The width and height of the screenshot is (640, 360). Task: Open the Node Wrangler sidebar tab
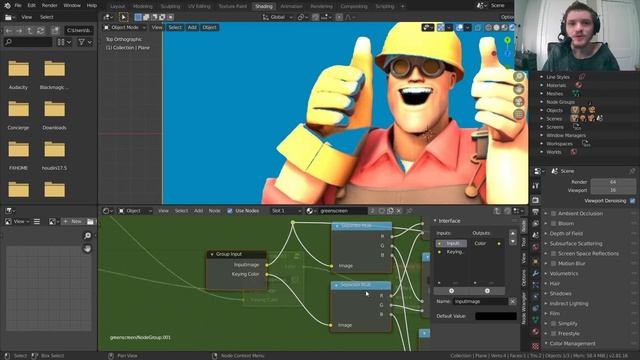[x=524, y=308]
